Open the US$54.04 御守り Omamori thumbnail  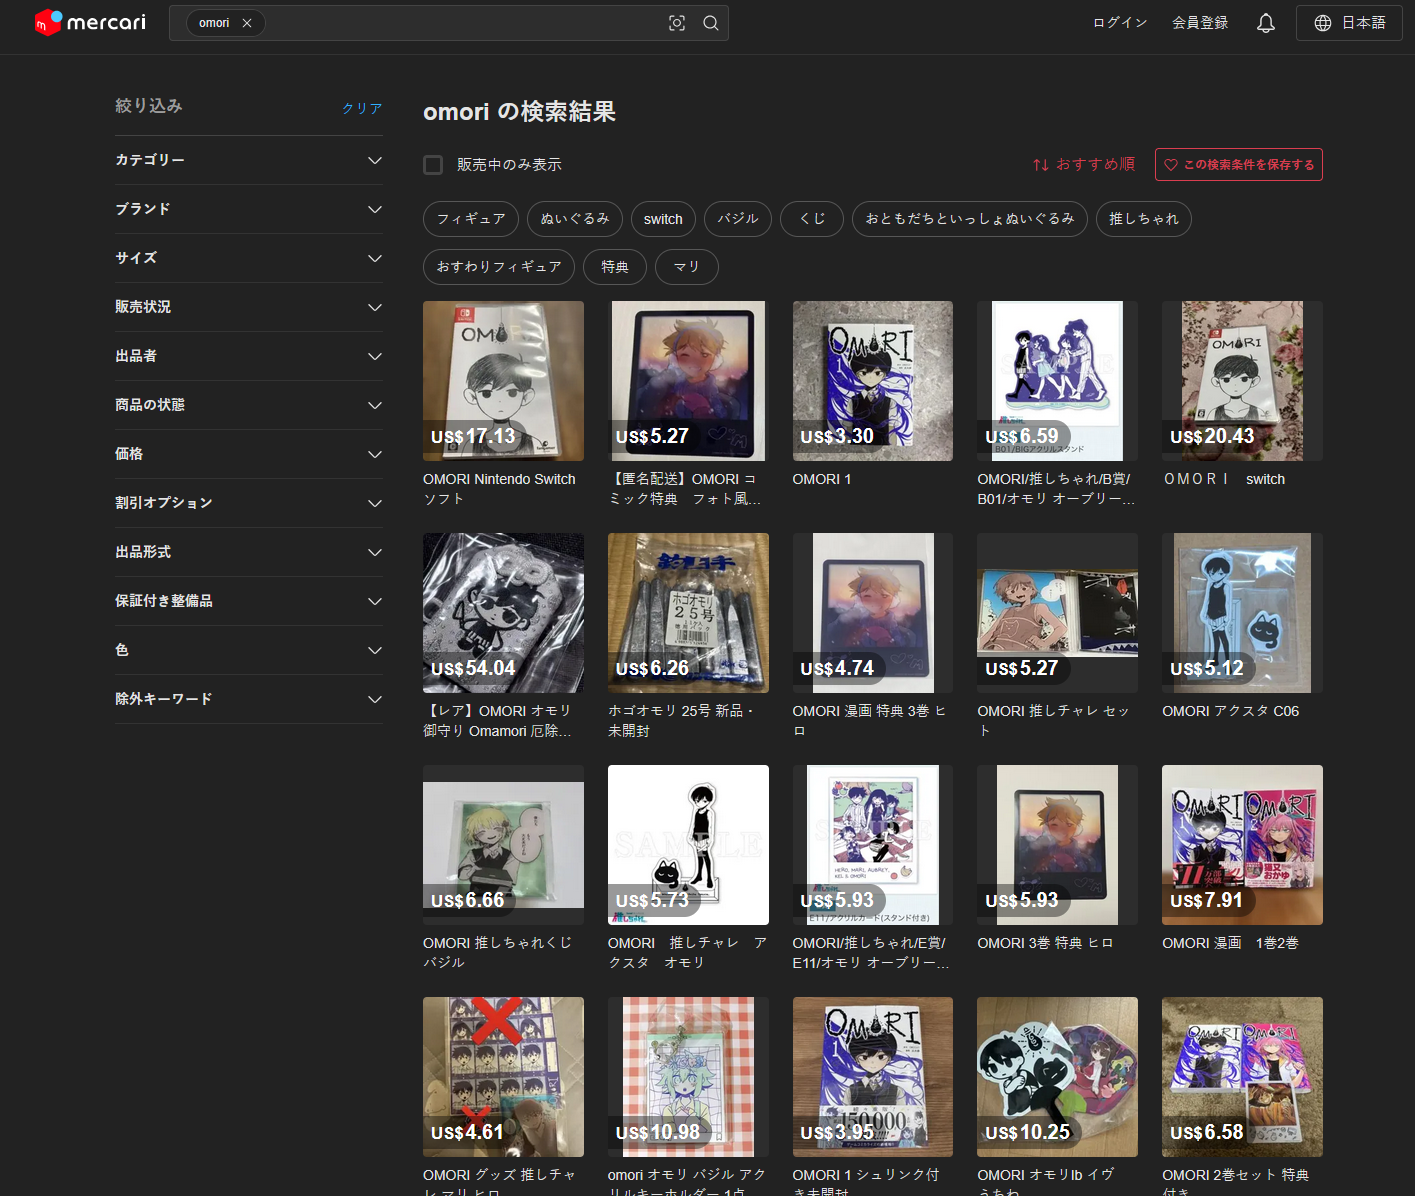point(503,613)
